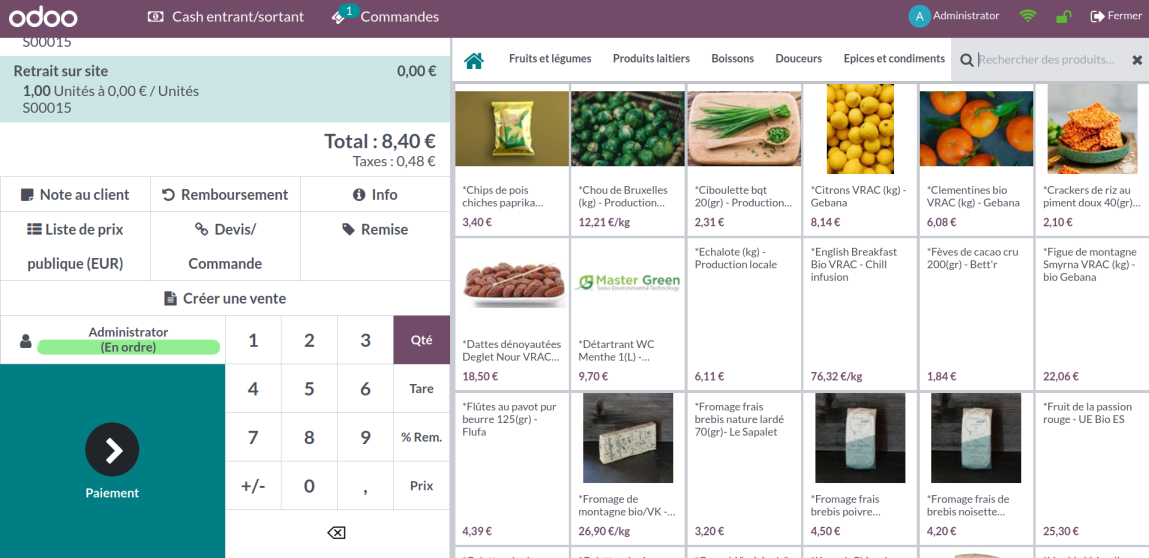Add Chips de pois chiches paprika product
Image resolution: width=1149 pixels, height=558 pixels.
[x=511, y=159]
